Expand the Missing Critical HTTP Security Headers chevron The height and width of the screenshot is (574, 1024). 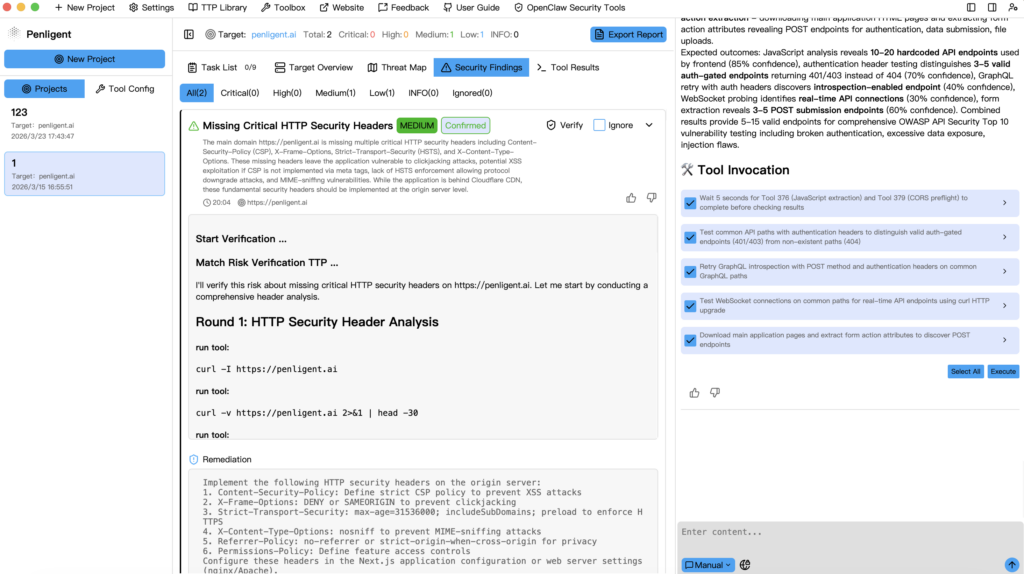[649, 125]
